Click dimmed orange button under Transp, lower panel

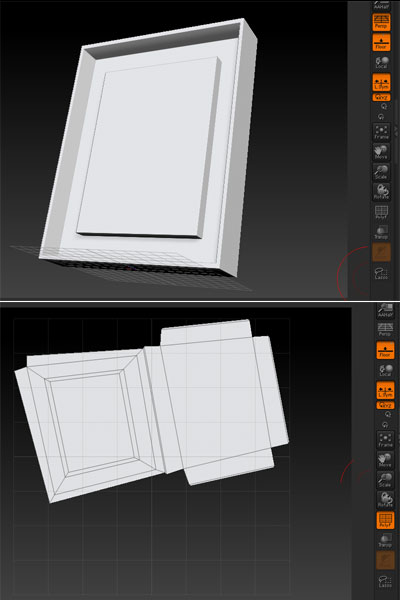pyautogui.click(x=385, y=560)
